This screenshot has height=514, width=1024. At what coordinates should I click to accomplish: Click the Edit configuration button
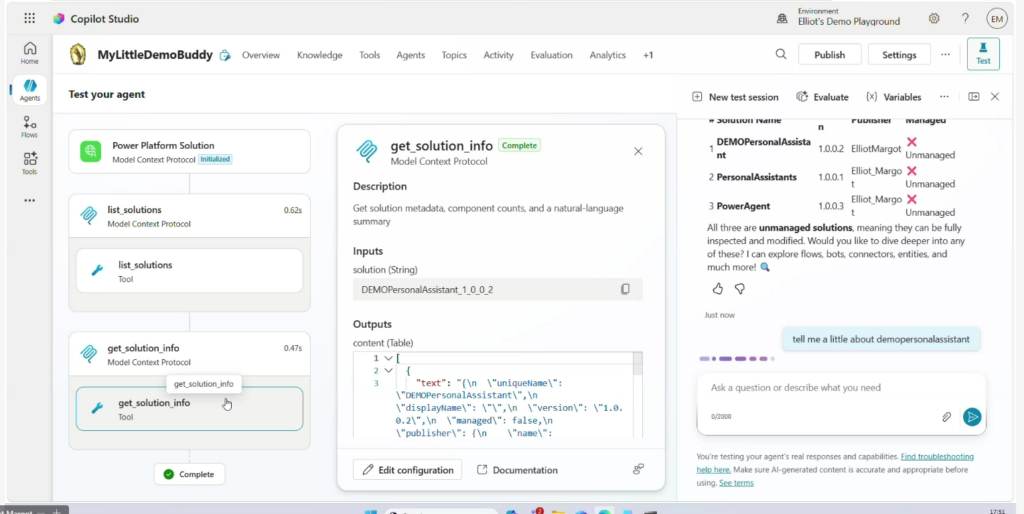pyautogui.click(x=409, y=470)
